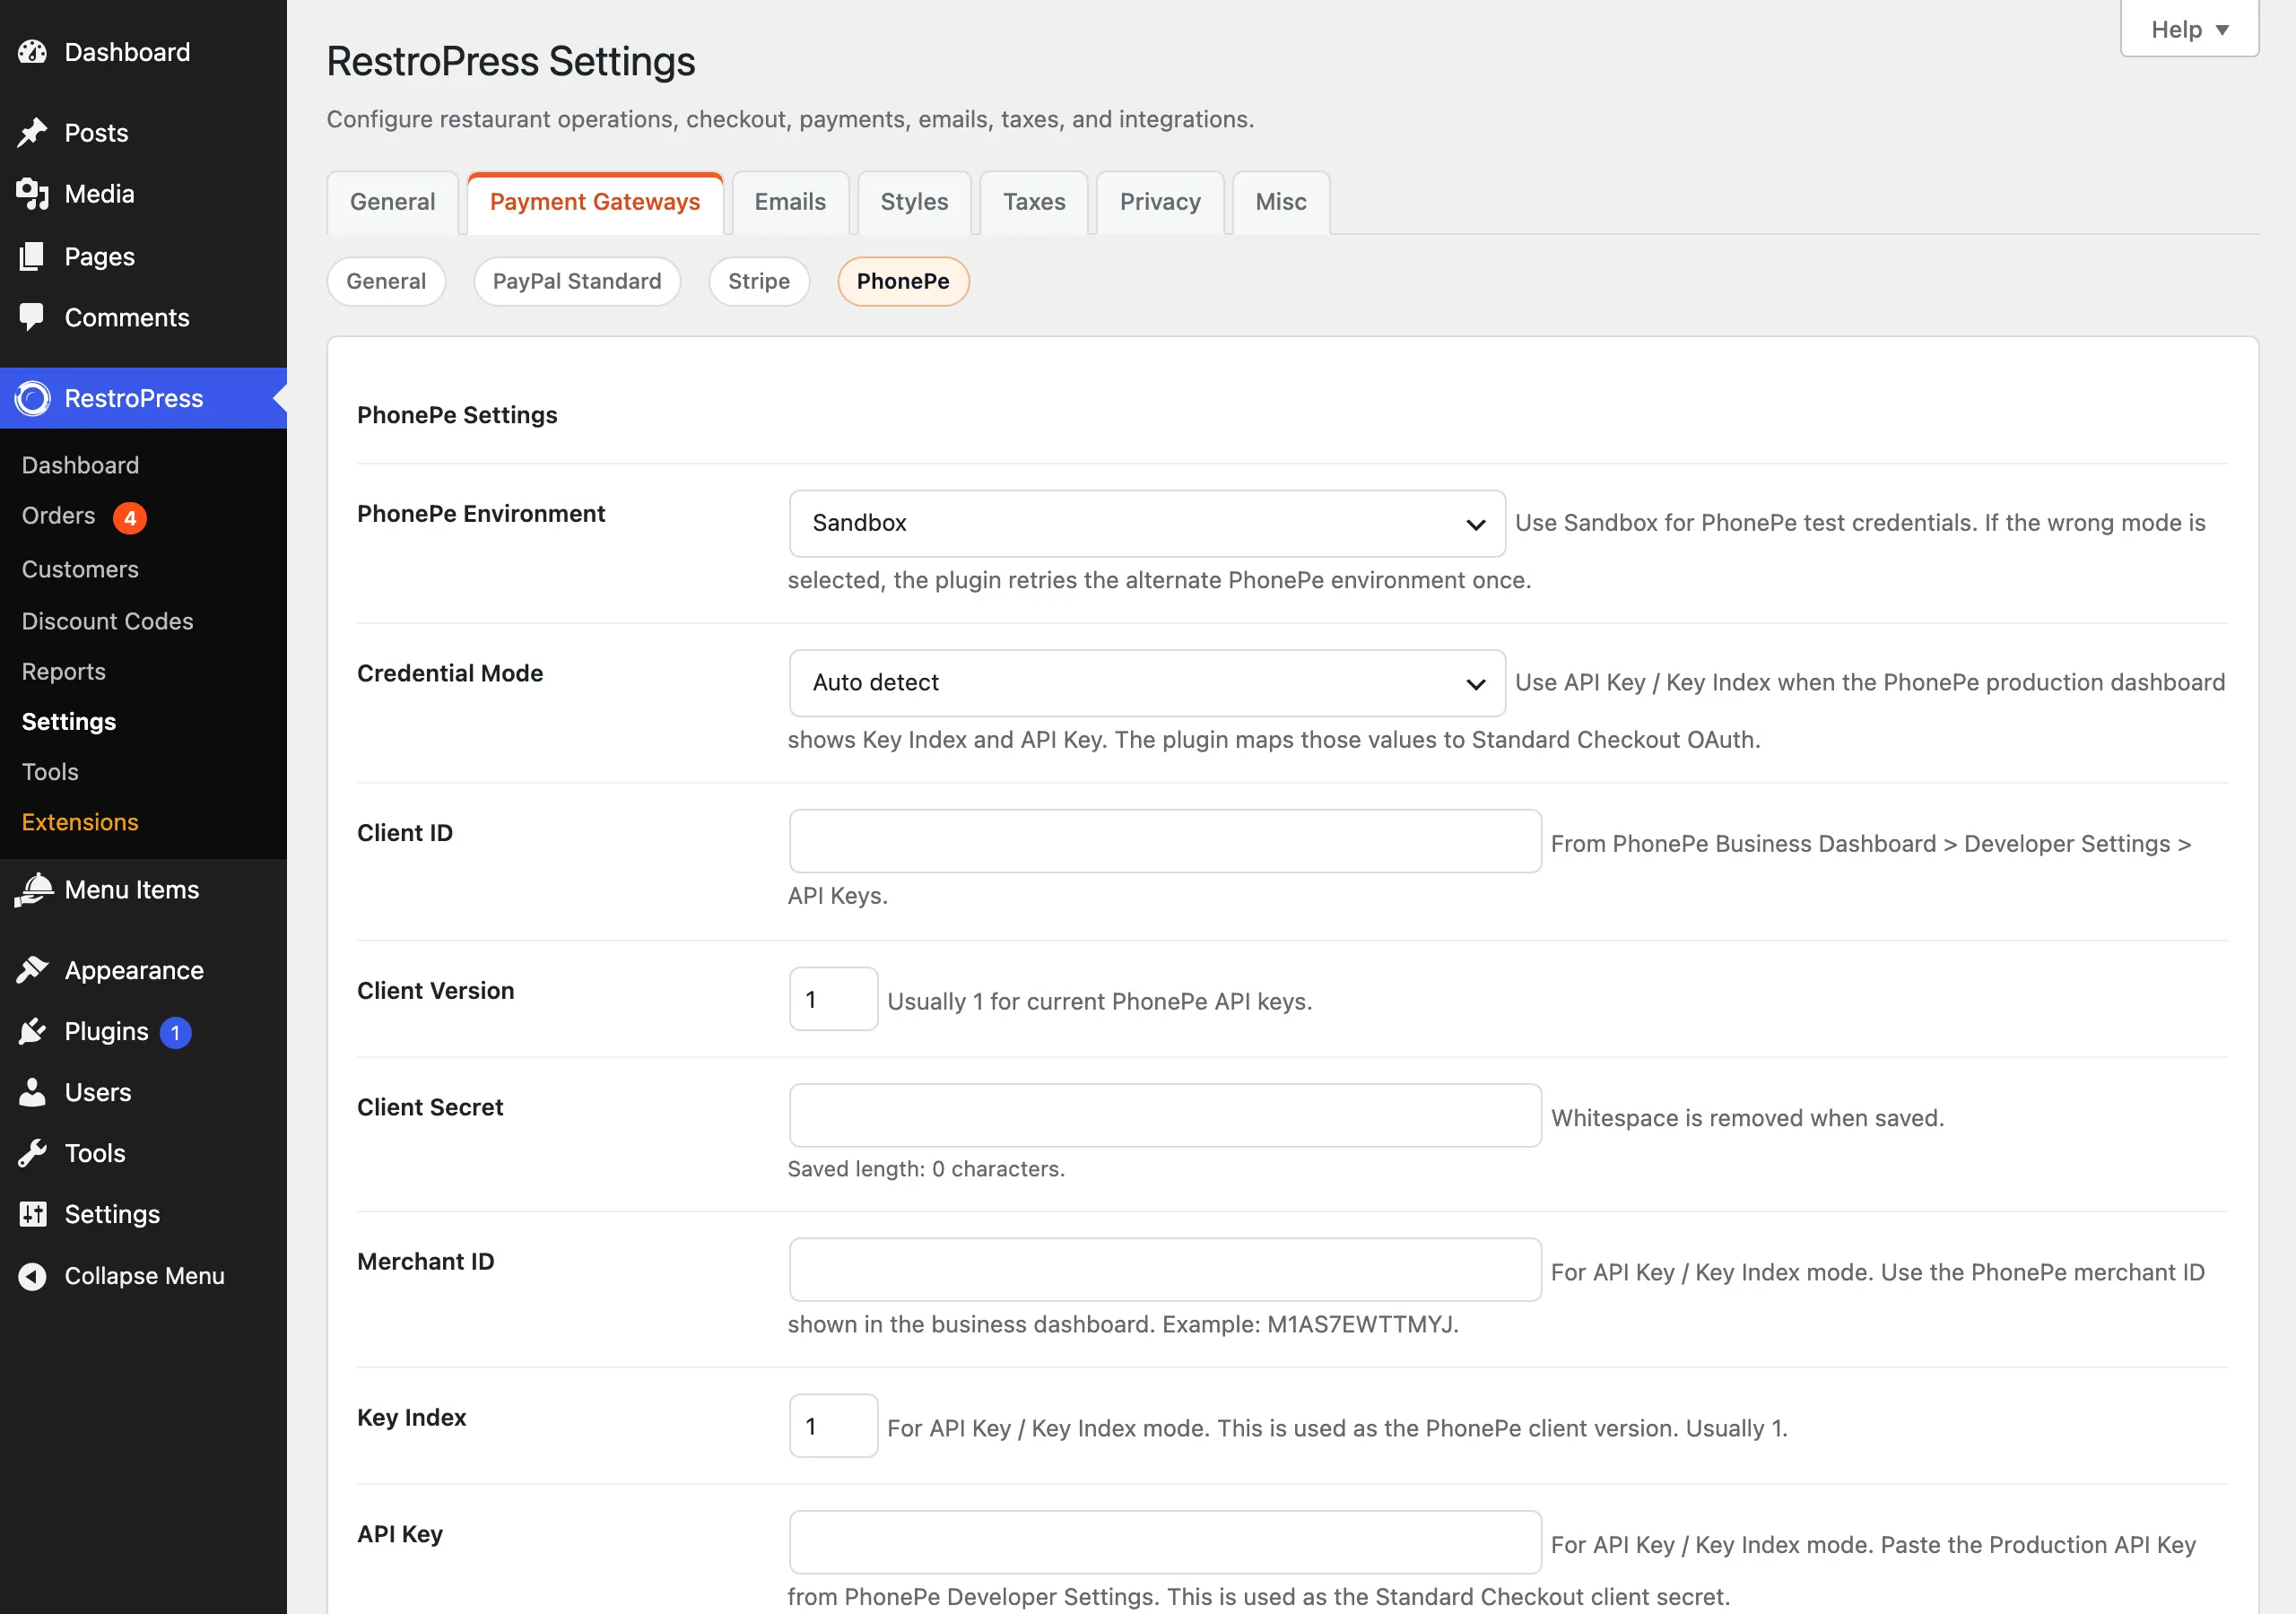
Task: Click the Posts pushpin icon
Action: click(32, 132)
